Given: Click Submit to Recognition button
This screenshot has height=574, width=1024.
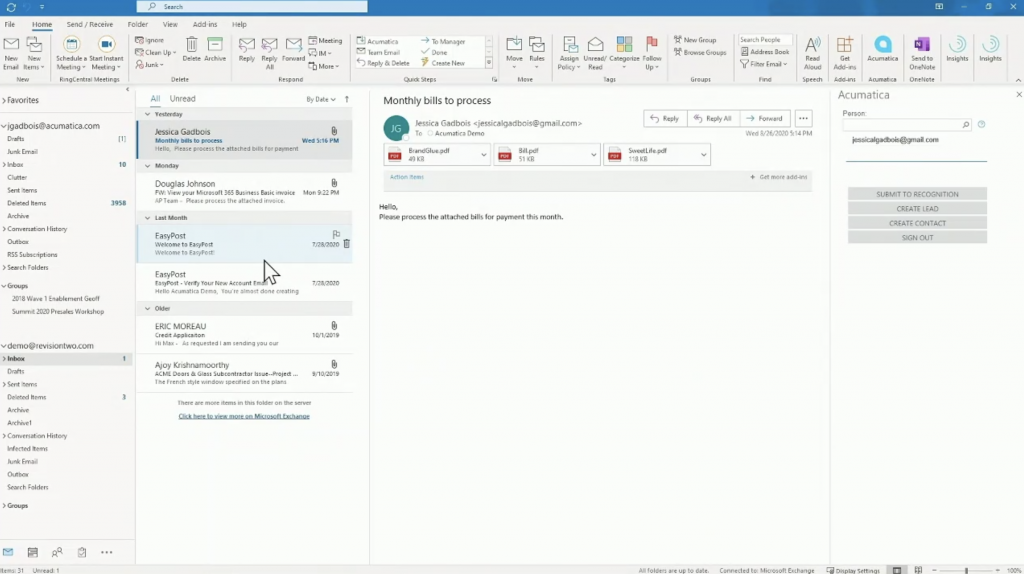Looking at the screenshot, I should (917, 194).
